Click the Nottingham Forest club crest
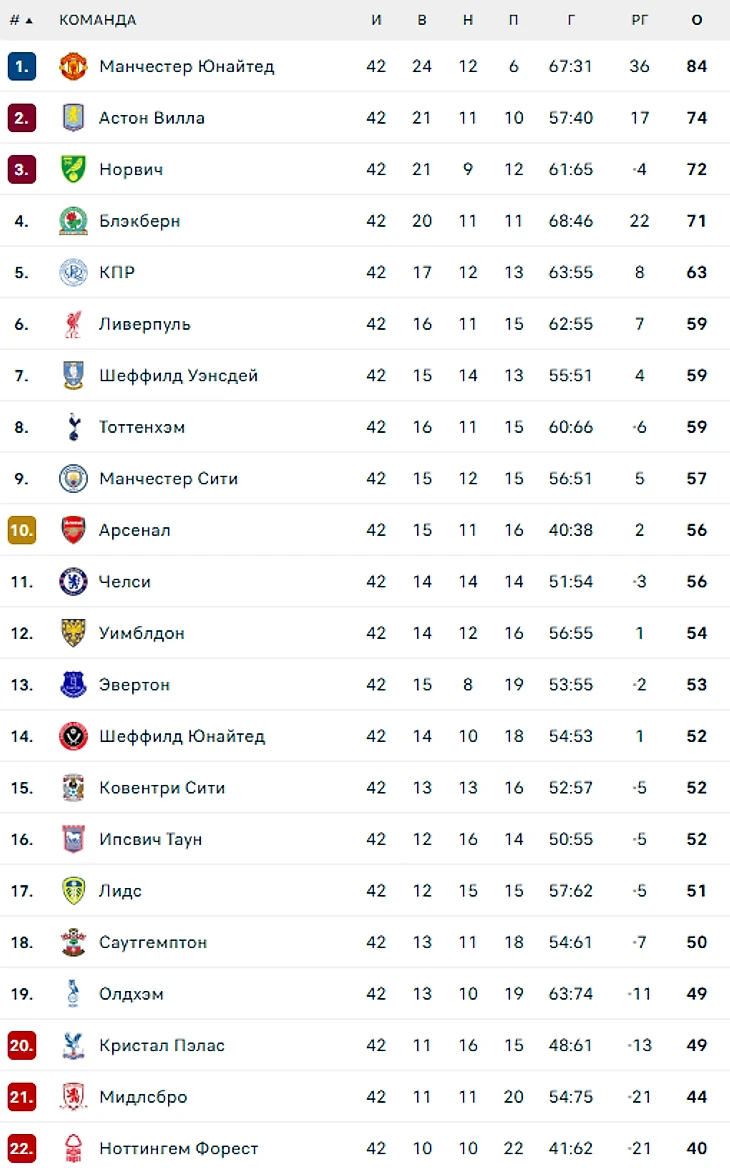Screen dimensions: 730x1168 coord(73,1148)
